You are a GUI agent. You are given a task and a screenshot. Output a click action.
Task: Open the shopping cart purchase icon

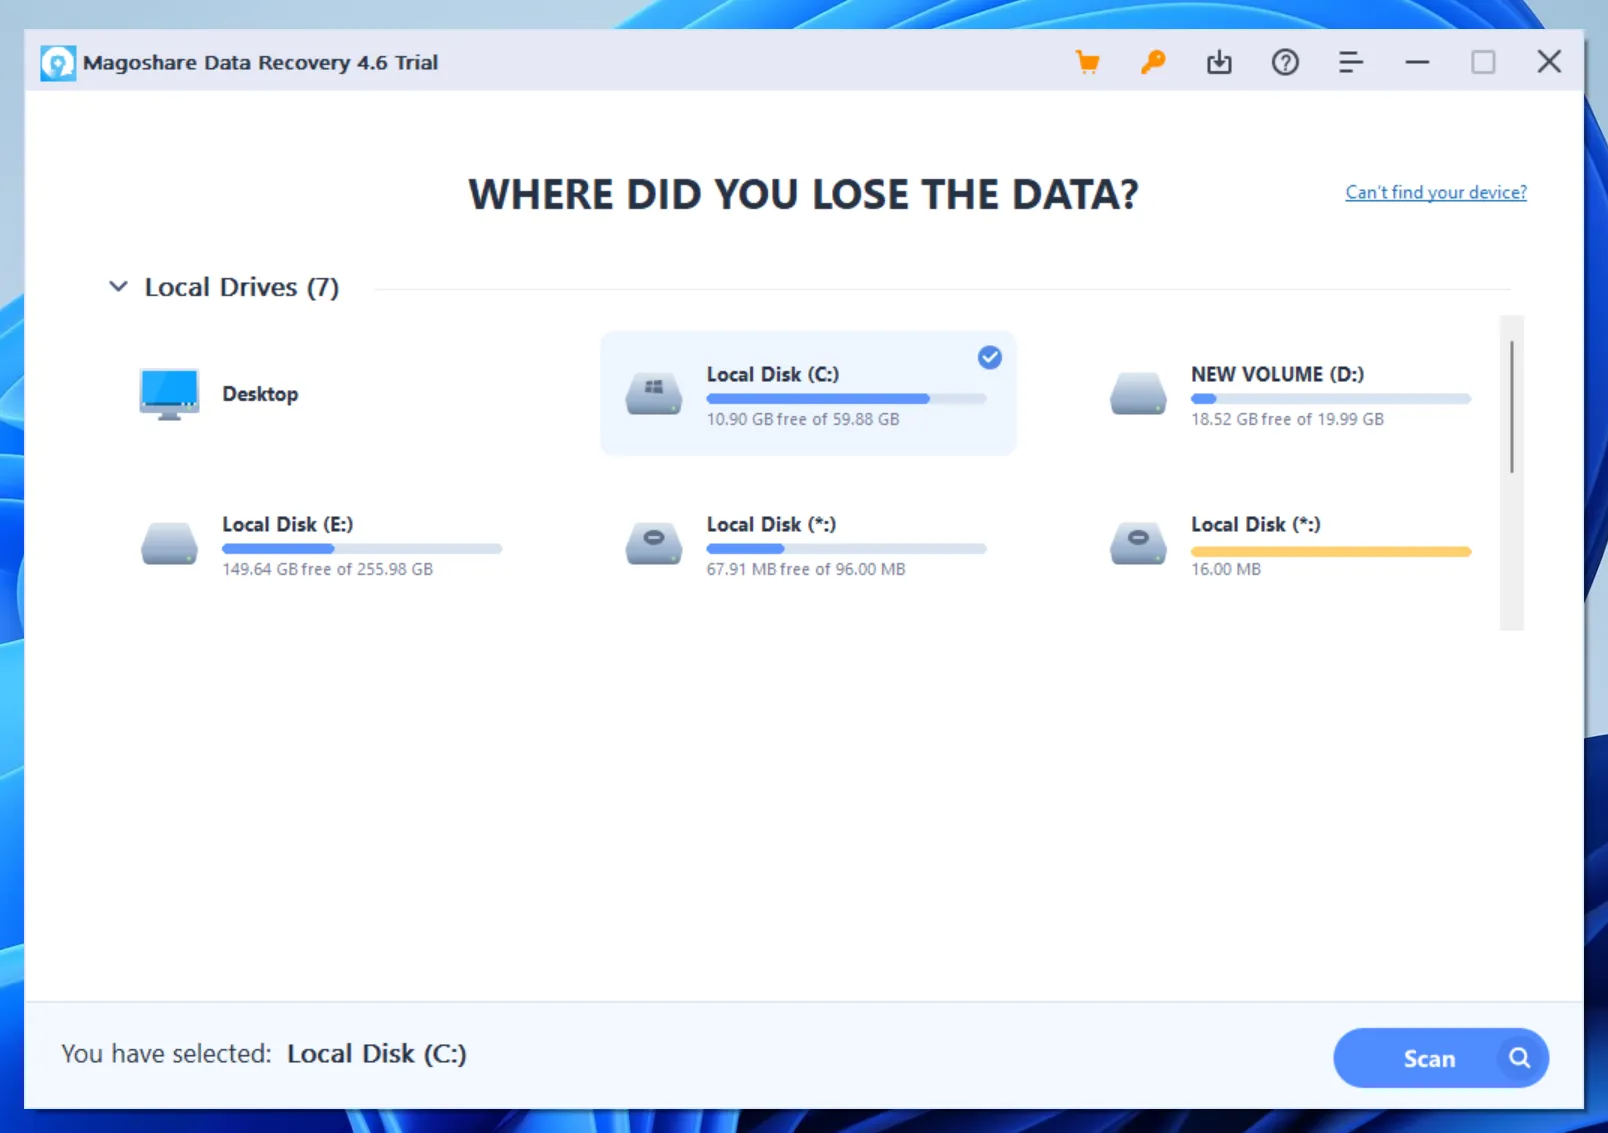click(x=1087, y=62)
